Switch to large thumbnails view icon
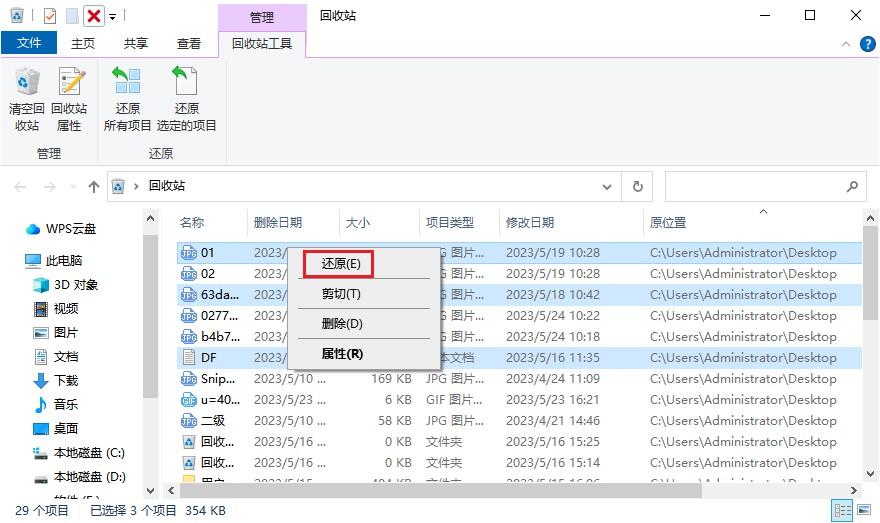Viewport: 880px width, 523px height. pos(864,510)
